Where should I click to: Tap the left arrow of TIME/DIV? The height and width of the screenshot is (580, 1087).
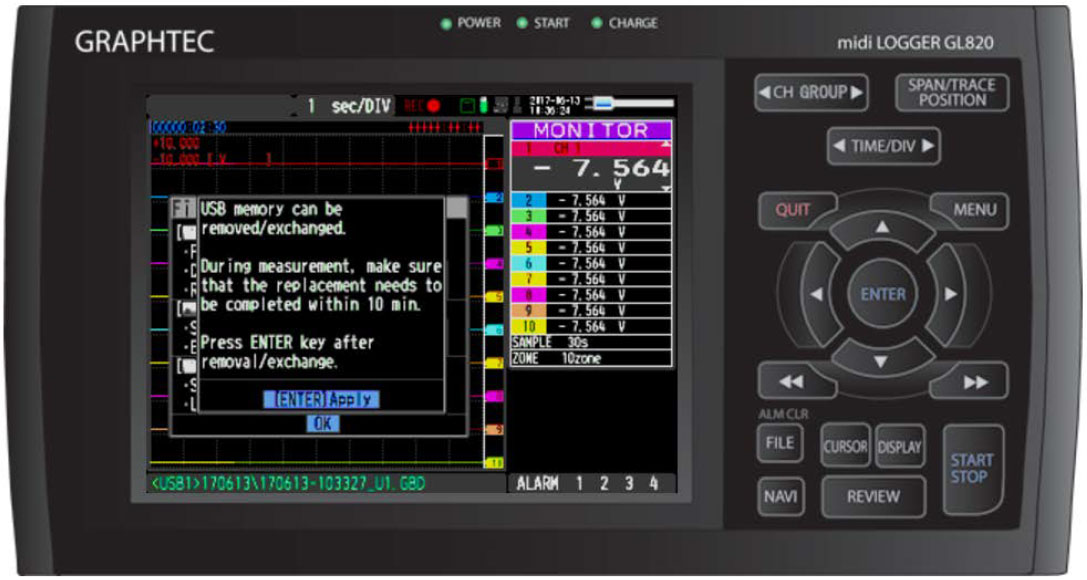coord(839,146)
